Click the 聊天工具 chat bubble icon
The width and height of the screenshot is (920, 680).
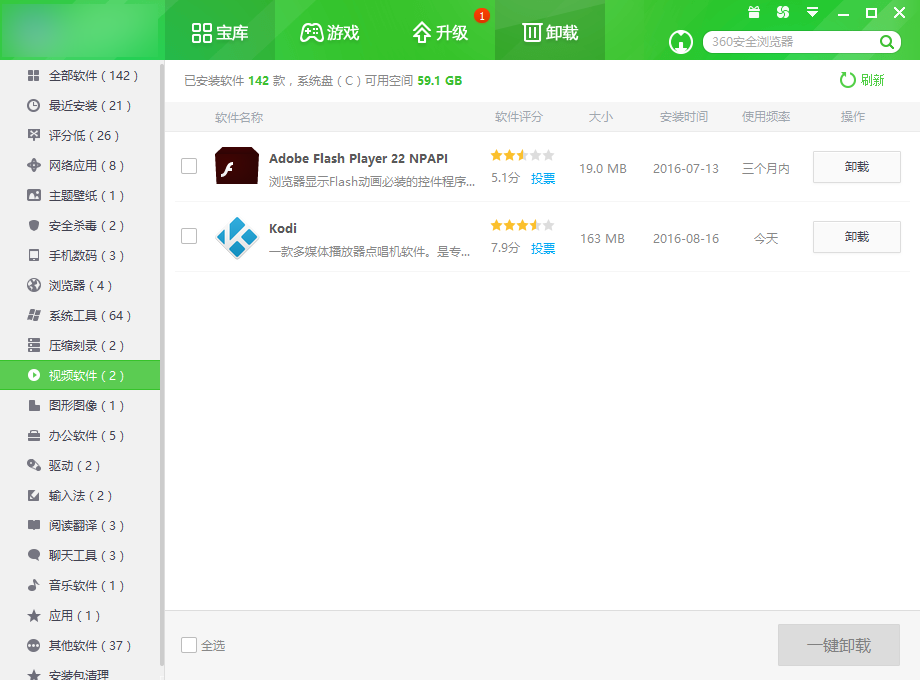tap(34, 555)
